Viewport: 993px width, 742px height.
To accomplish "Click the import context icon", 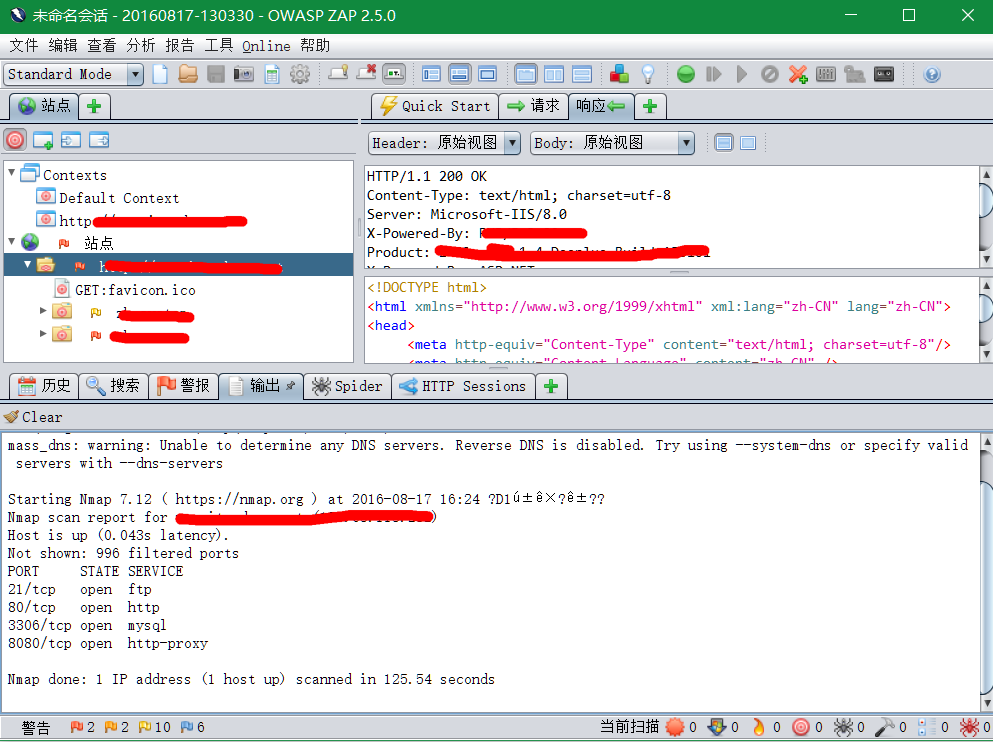I will pyautogui.click(x=71, y=140).
